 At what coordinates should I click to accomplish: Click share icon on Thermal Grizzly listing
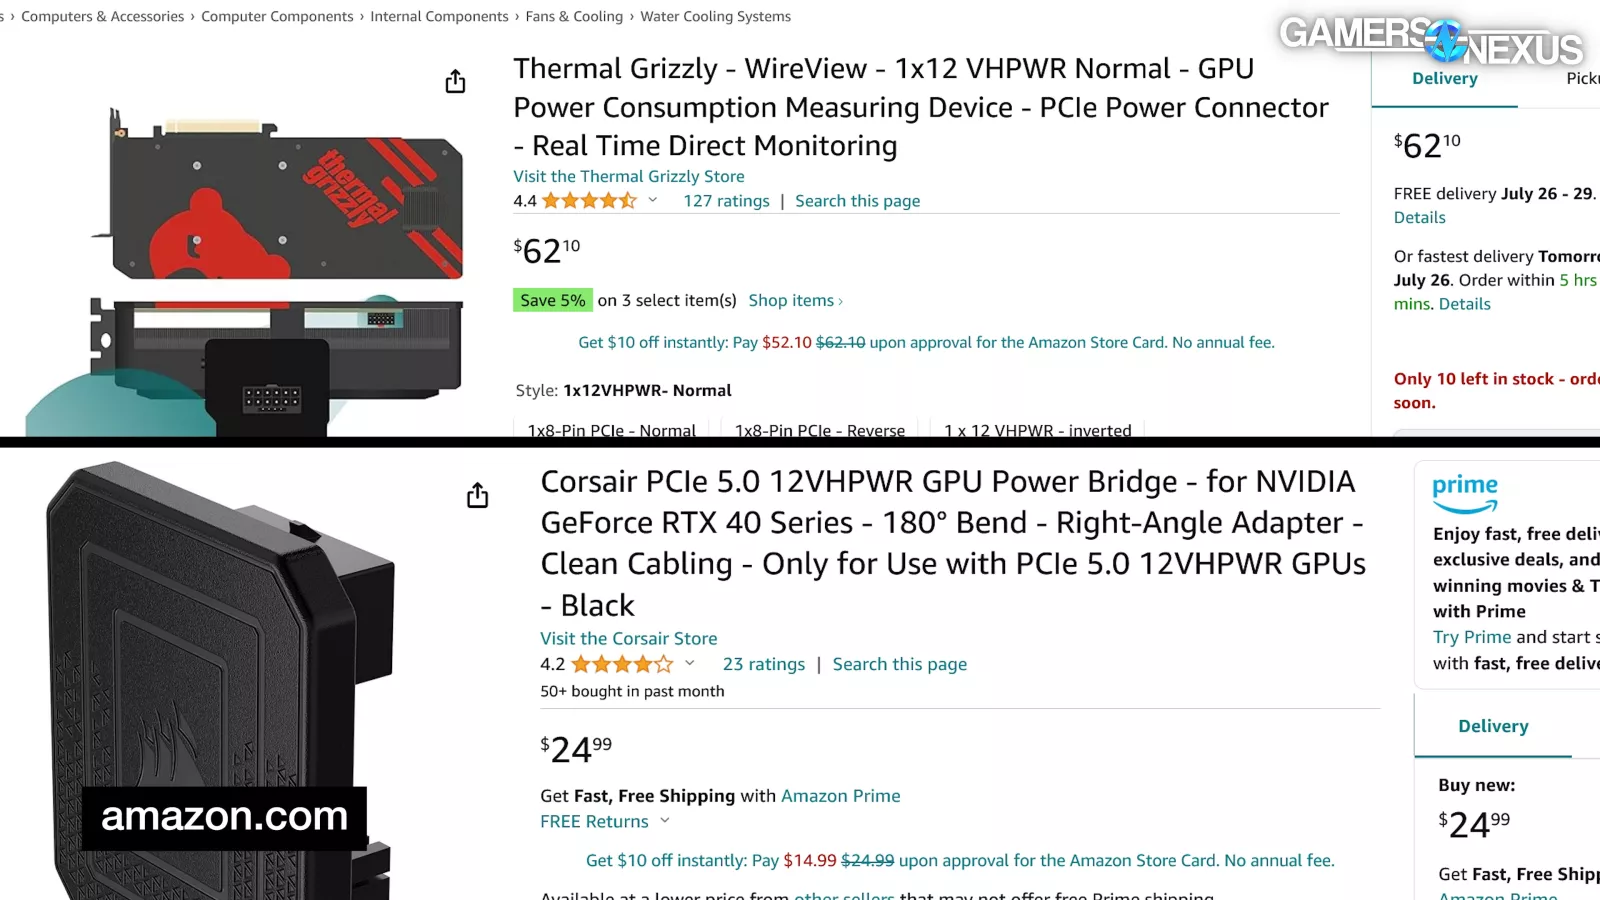[x=455, y=81]
